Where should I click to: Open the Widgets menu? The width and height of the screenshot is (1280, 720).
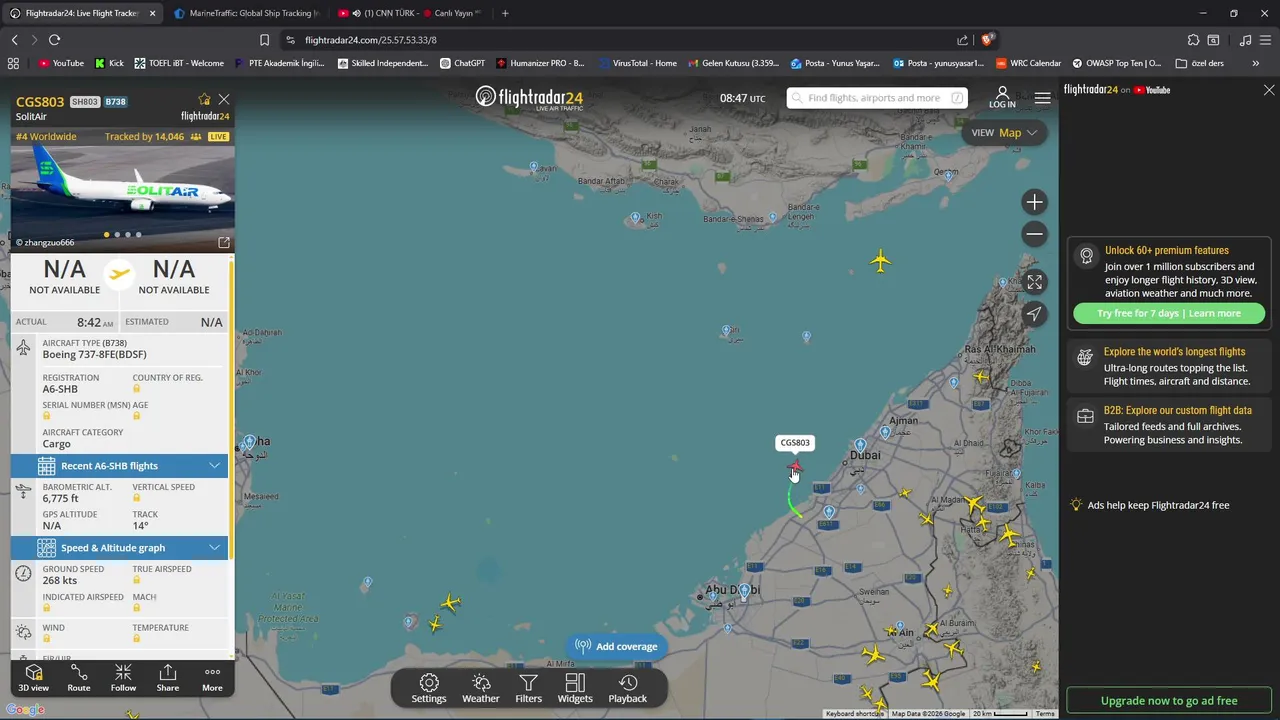[575, 688]
